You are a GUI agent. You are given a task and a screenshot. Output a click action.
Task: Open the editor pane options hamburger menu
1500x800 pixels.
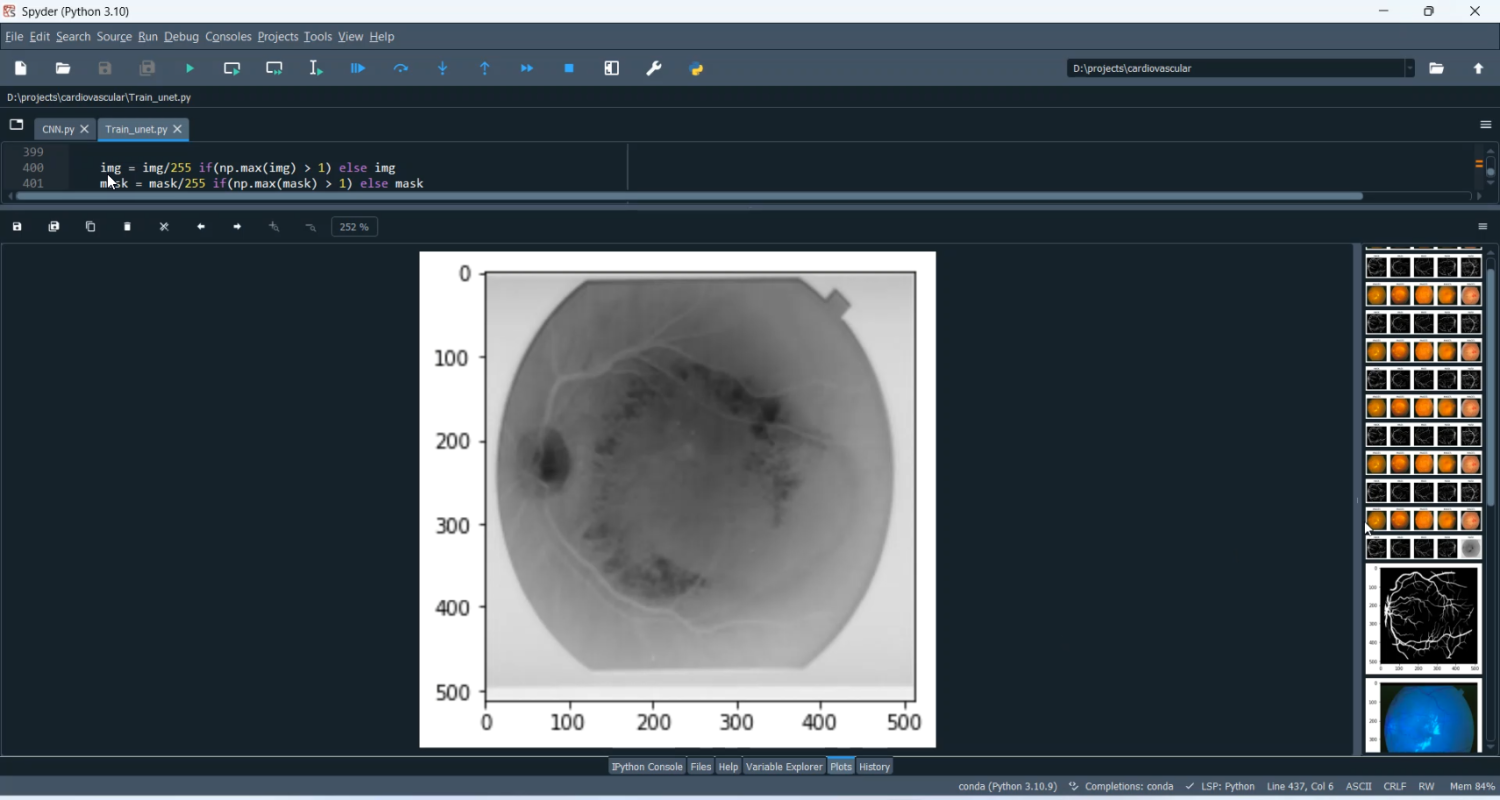[1485, 125]
